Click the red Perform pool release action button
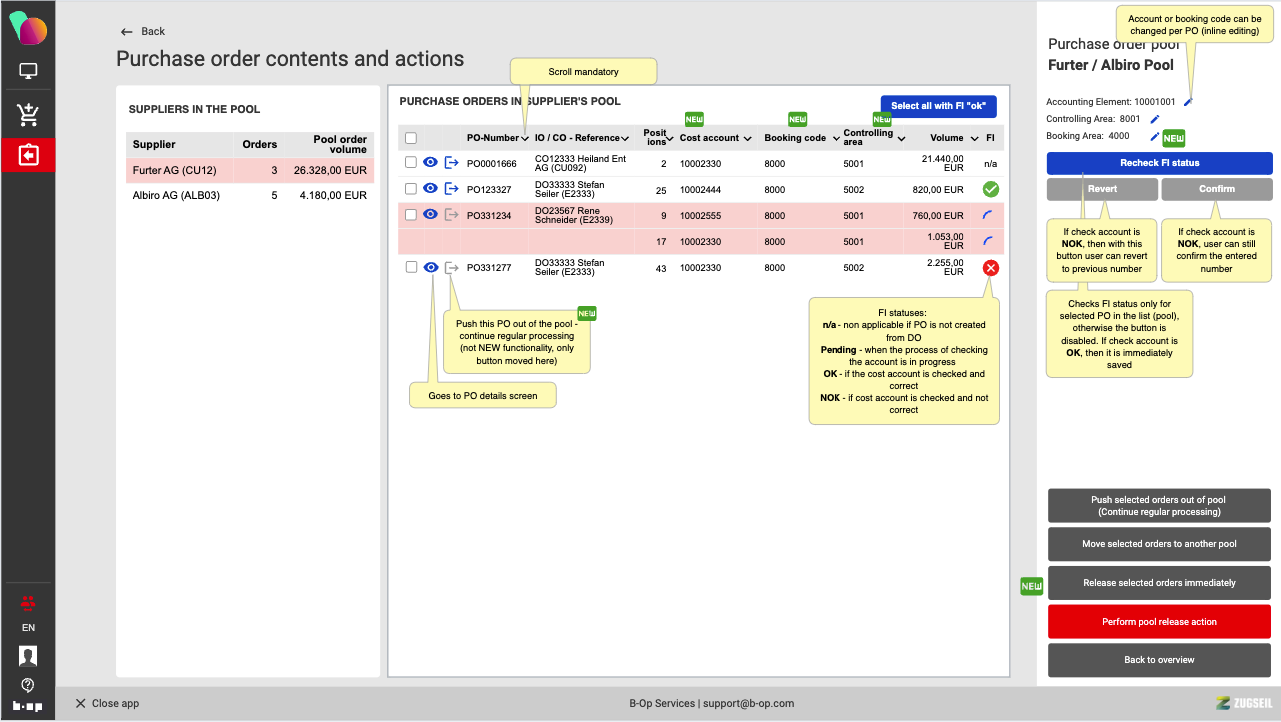Image resolution: width=1281 pixels, height=722 pixels. pos(1159,622)
